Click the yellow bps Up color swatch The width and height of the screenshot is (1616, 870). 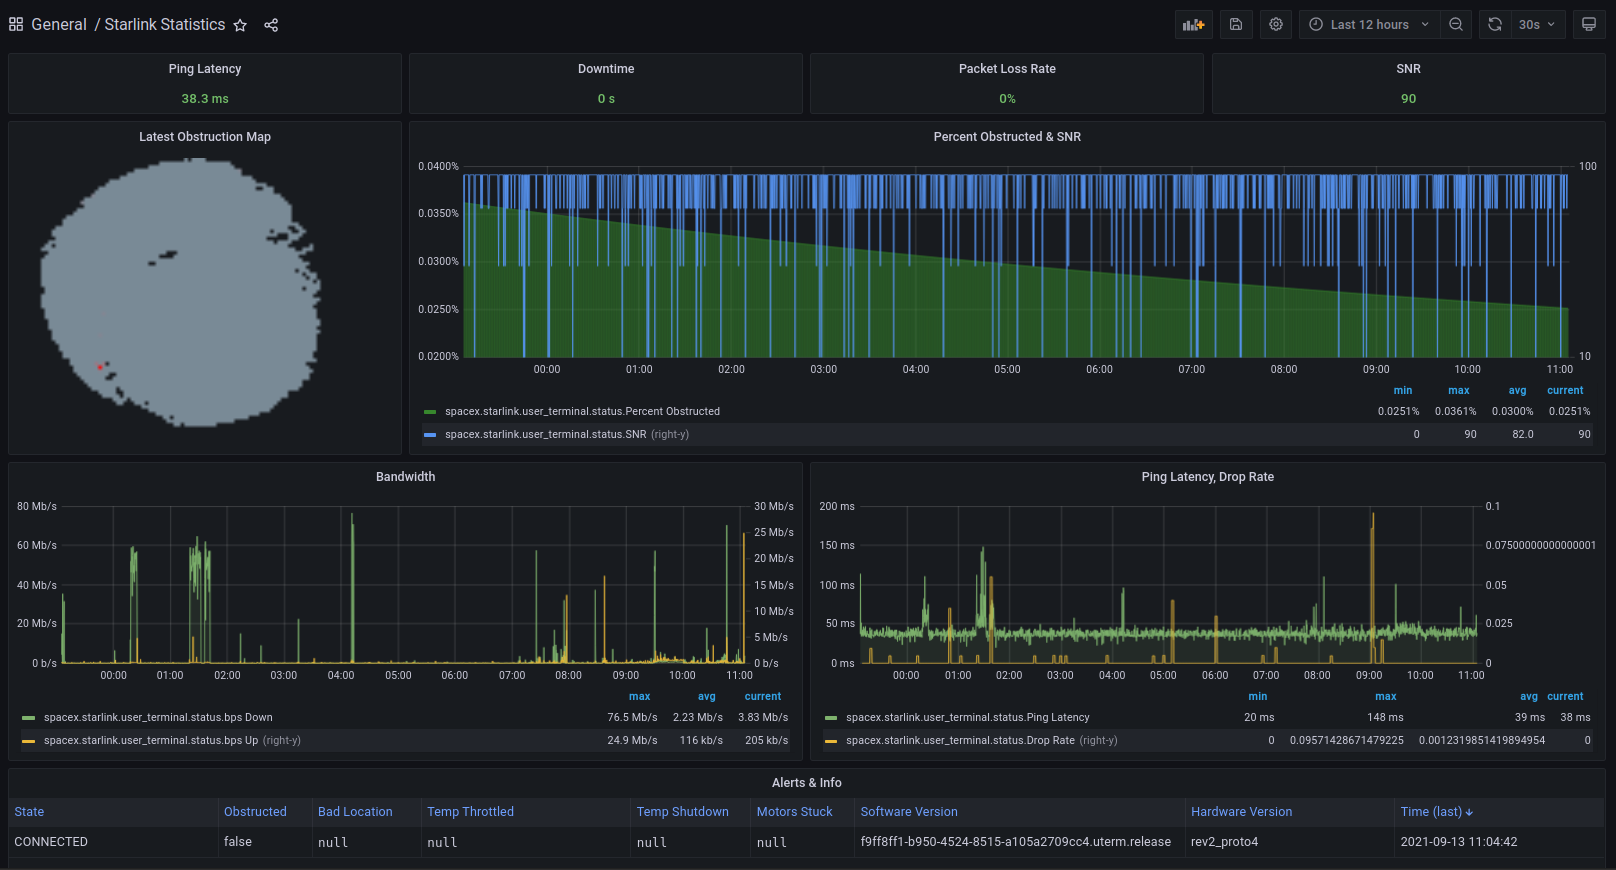pyautogui.click(x=28, y=741)
